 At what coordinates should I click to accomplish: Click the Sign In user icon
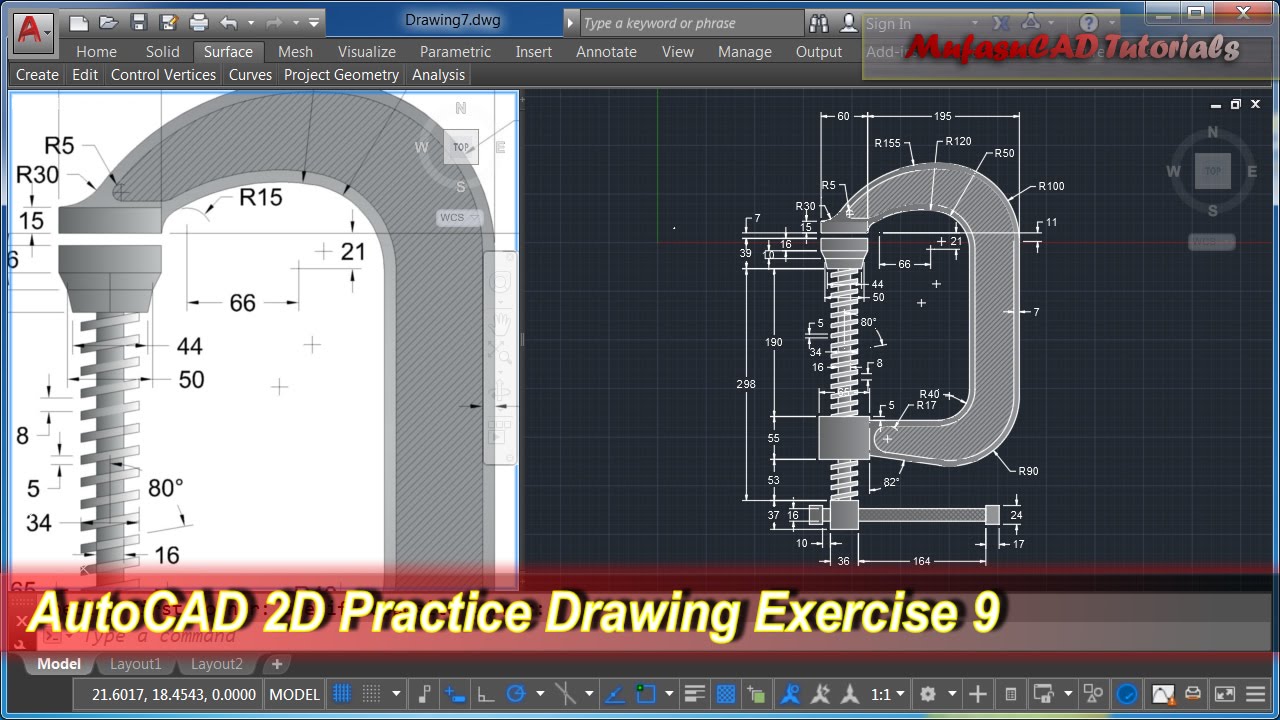849,23
